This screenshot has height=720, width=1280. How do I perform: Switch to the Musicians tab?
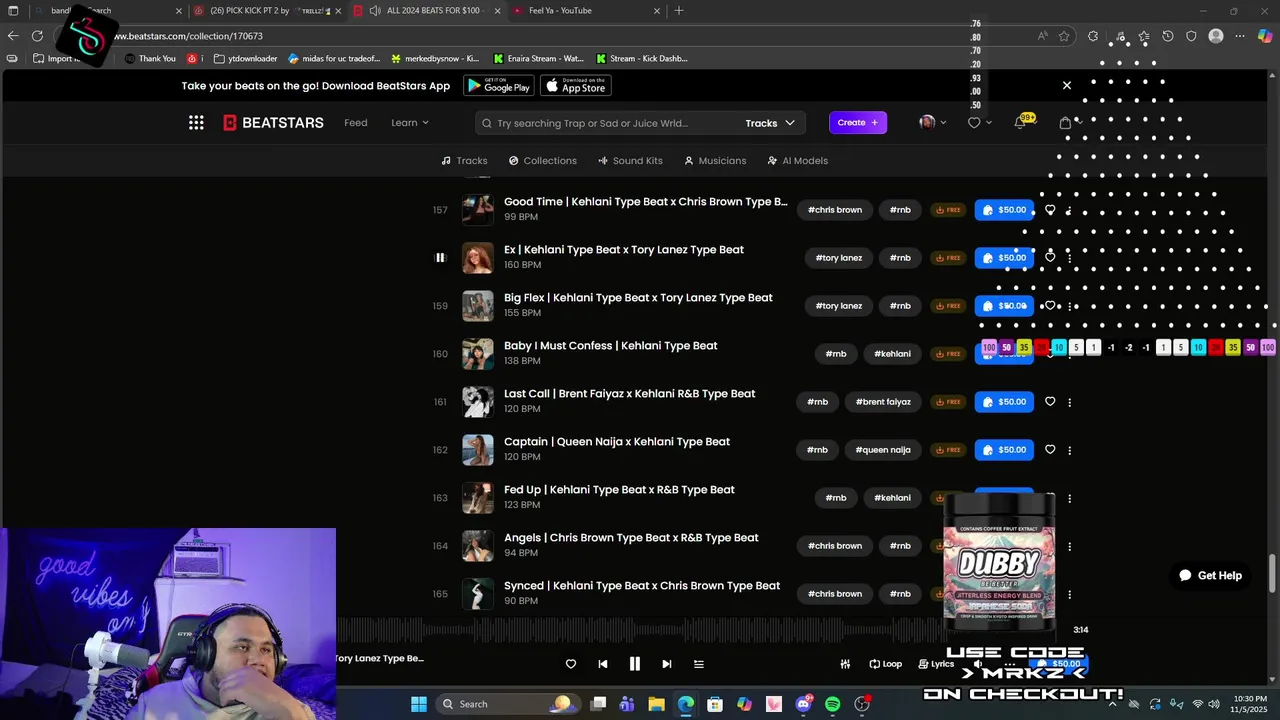[x=715, y=161]
